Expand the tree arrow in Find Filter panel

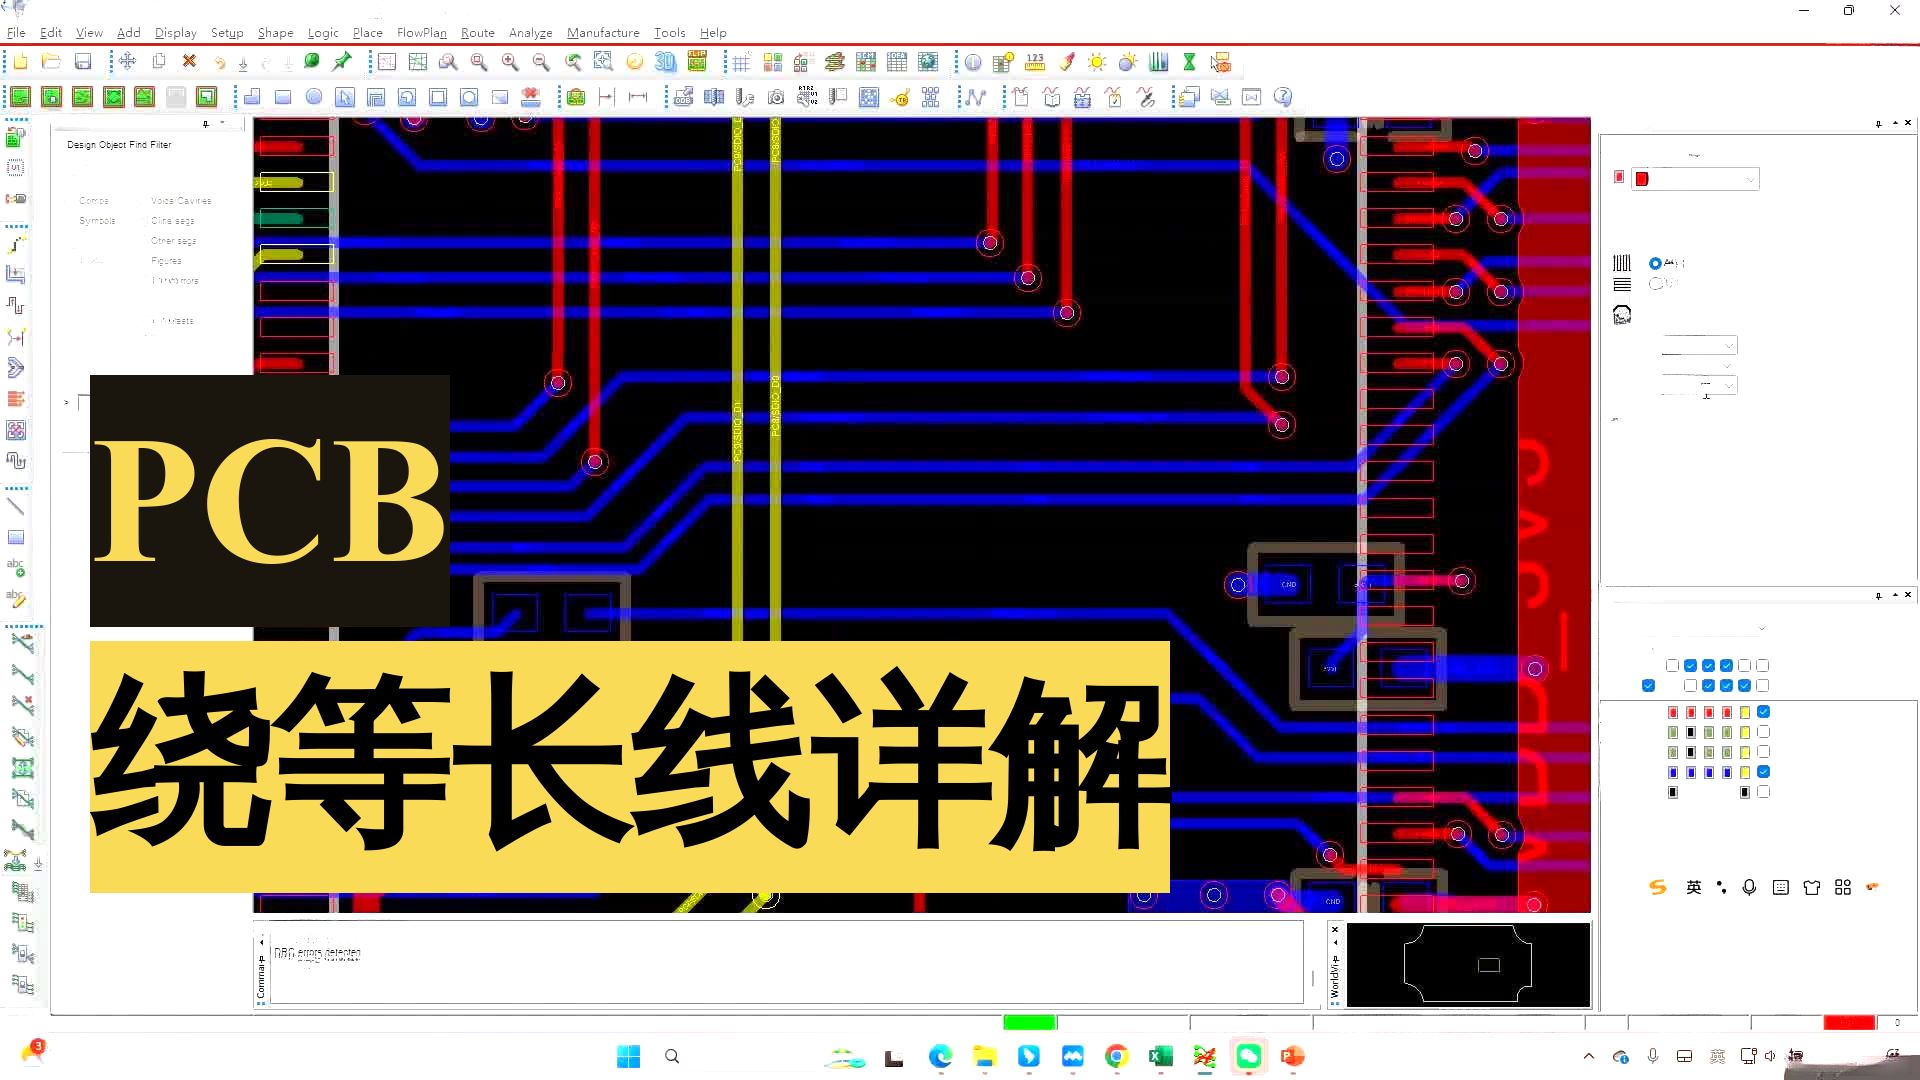click(66, 403)
